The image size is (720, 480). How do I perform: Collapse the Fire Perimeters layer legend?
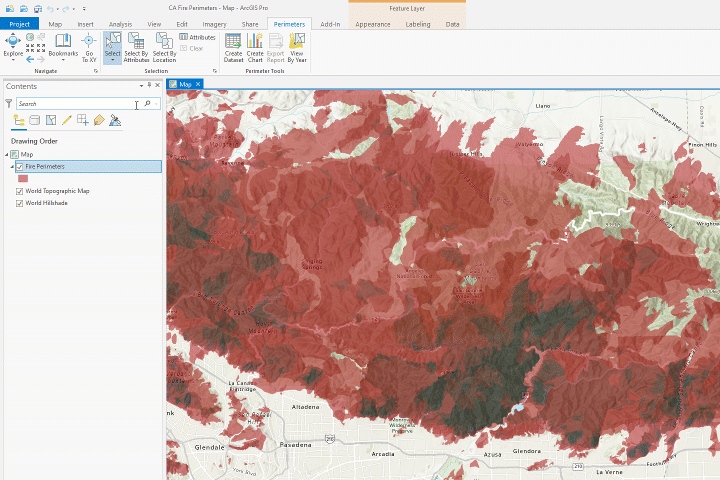pyautogui.click(x=12, y=167)
